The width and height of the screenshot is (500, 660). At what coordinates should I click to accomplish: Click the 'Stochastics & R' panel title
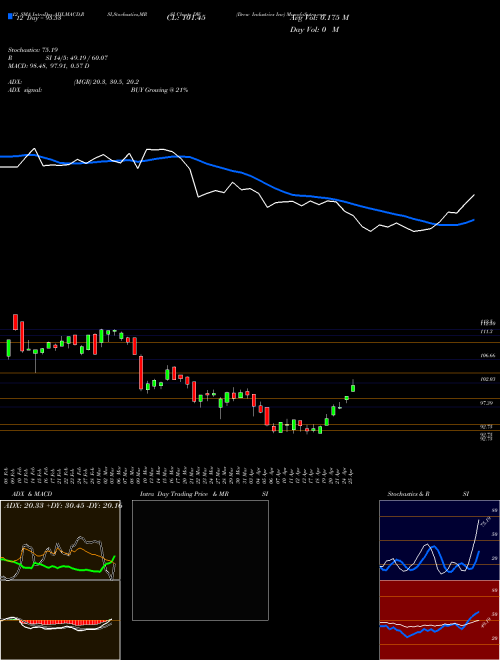pos(409,494)
